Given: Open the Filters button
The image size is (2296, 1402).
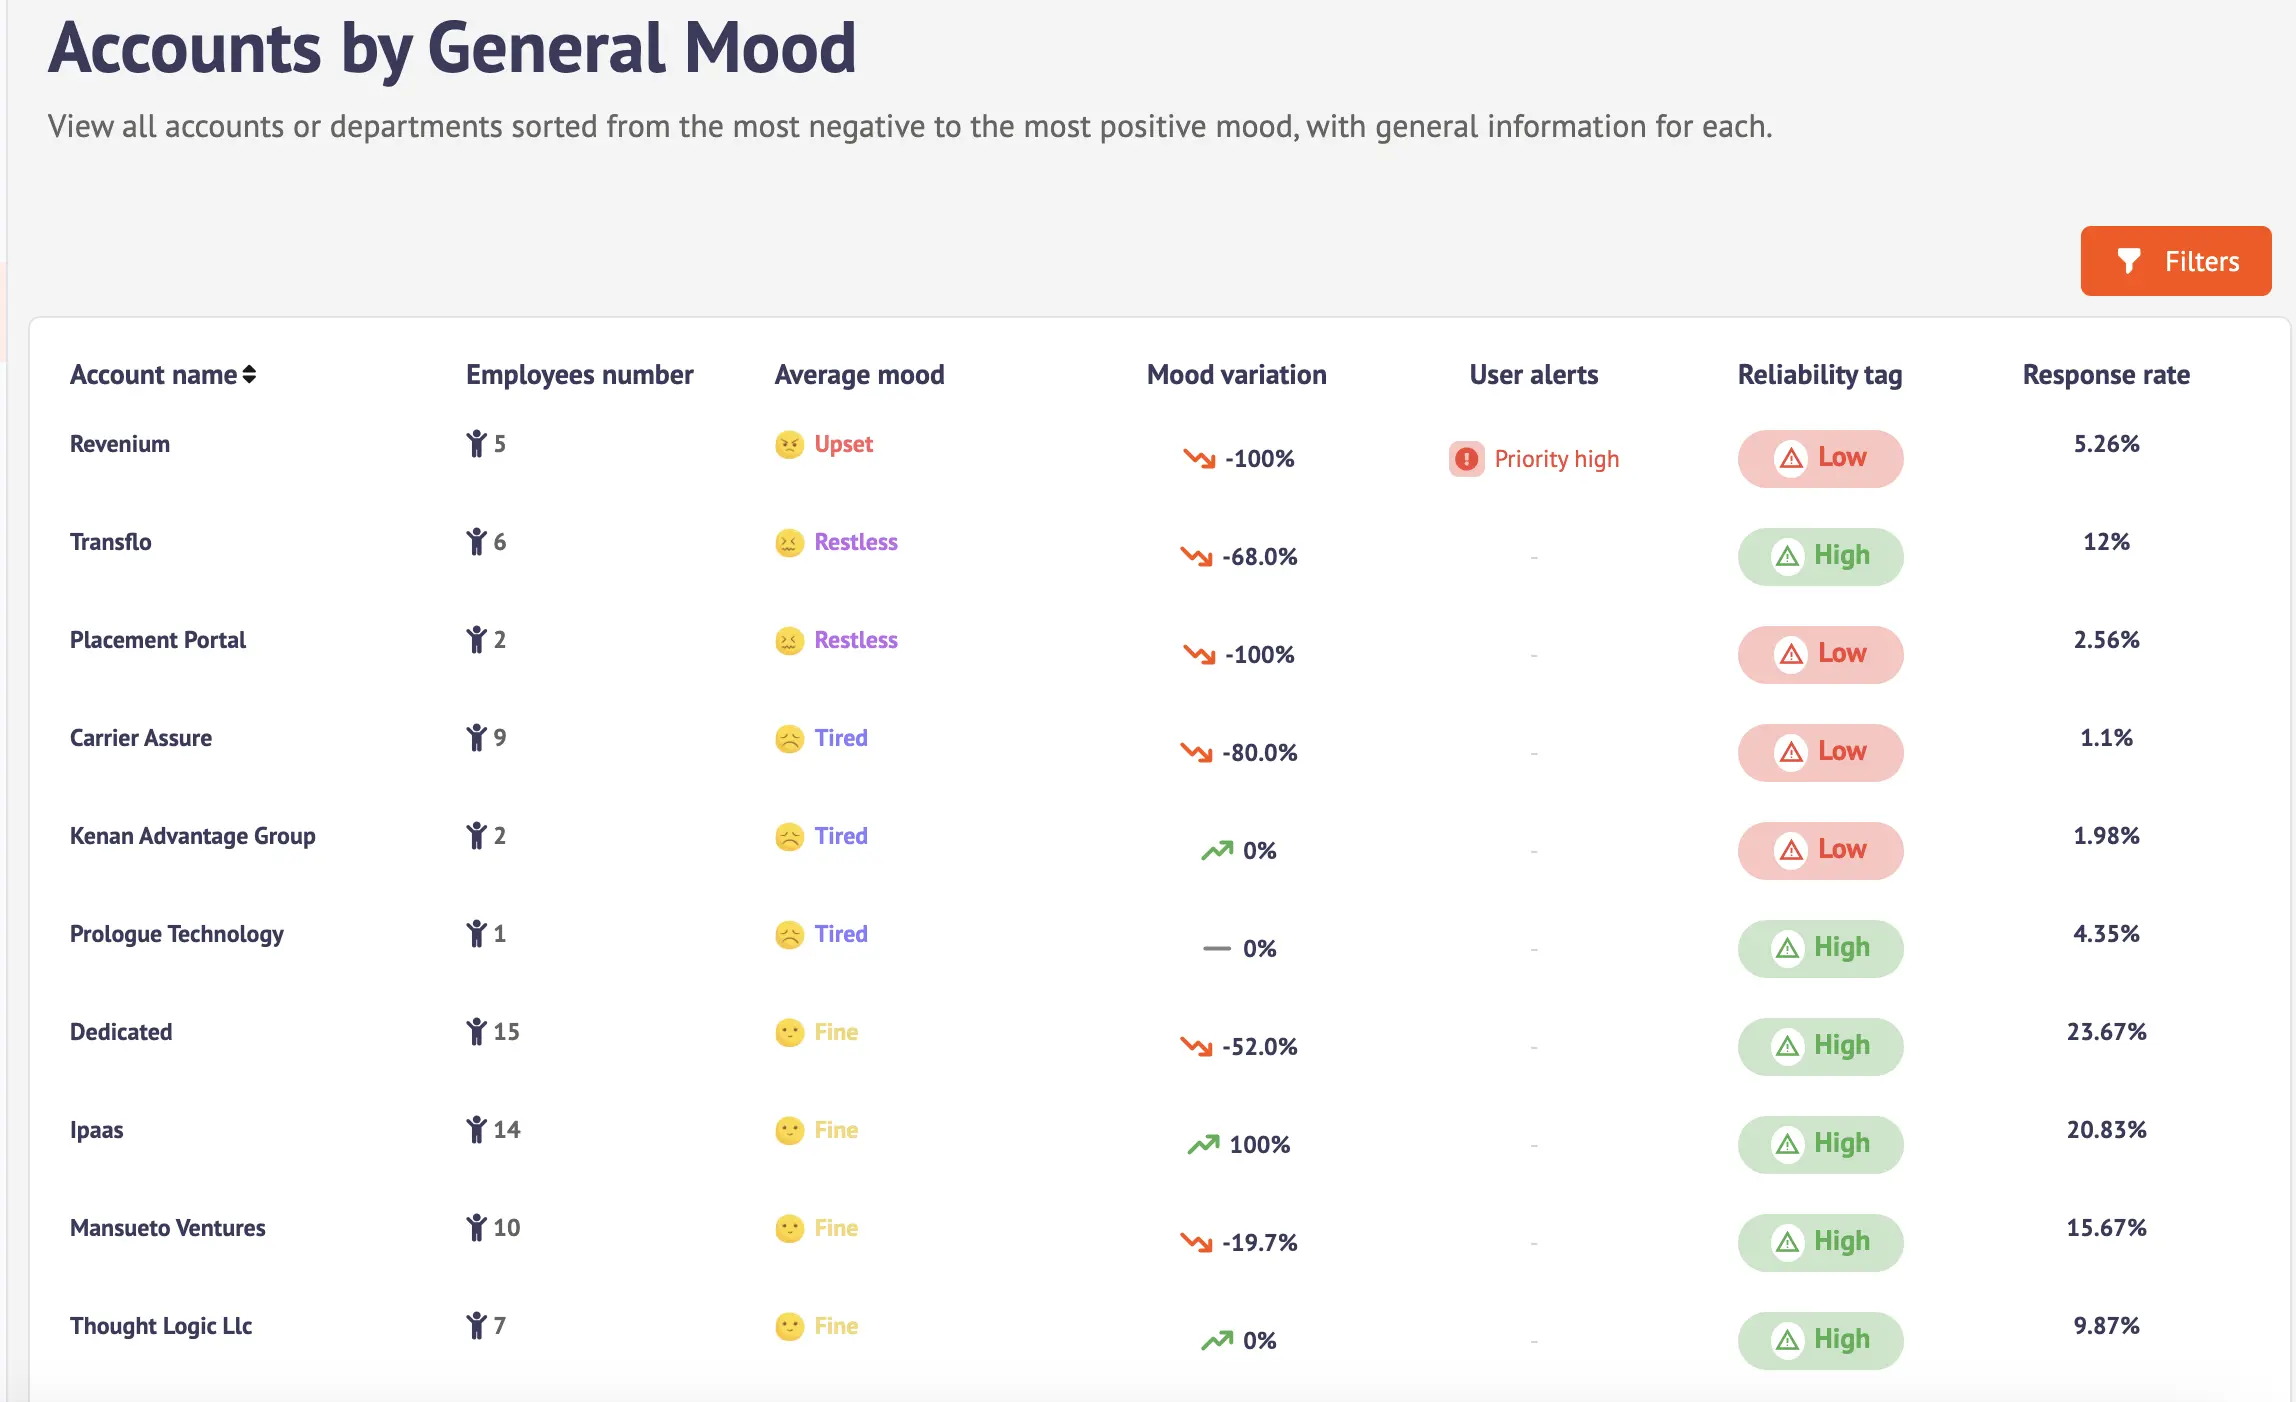Looking at the screenshot, I should 2175,261.
